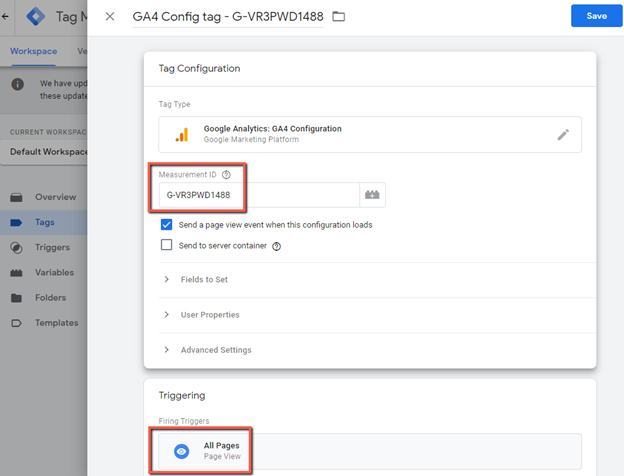Click the Triggering section heading
This screenshot has width=624, height=476.
point(182,396)
